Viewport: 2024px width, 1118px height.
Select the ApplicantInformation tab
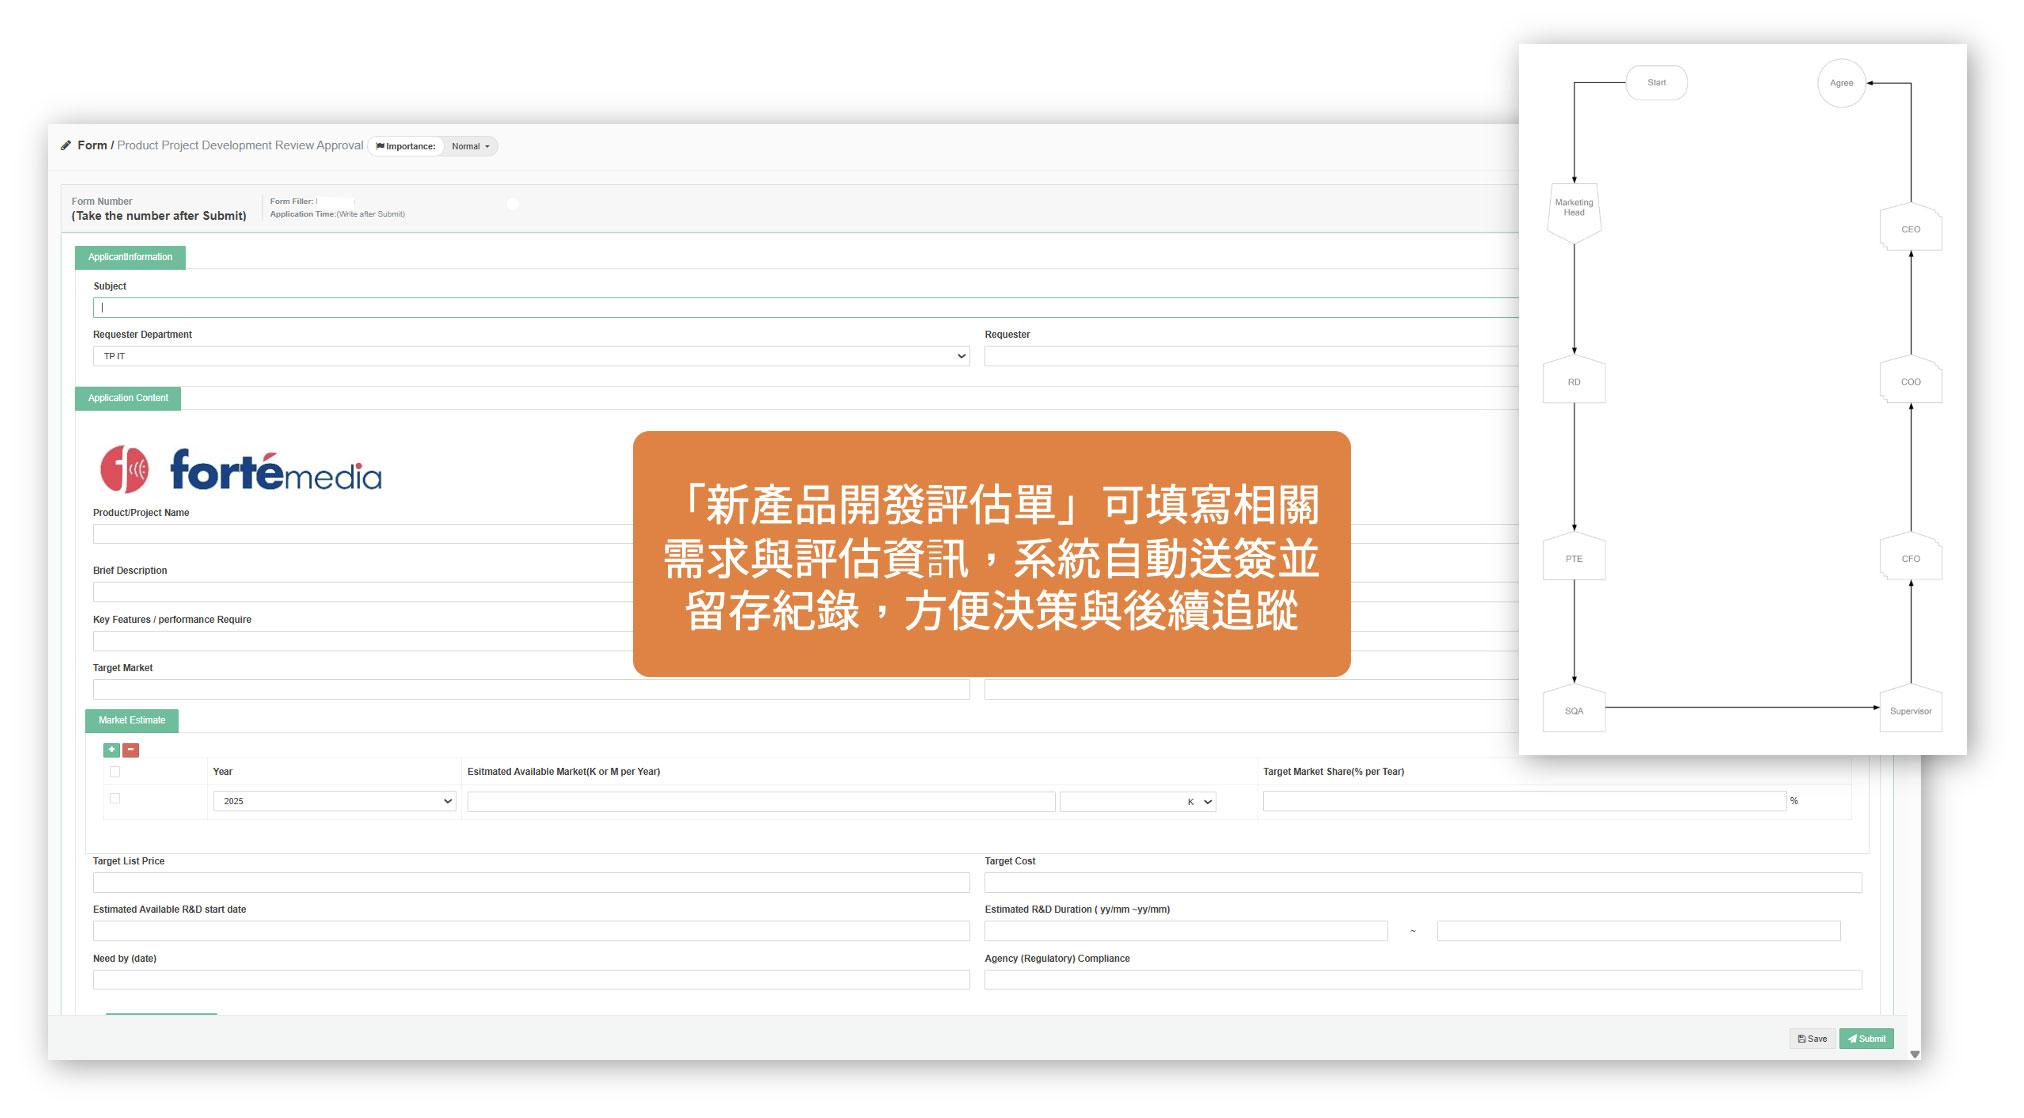click(130, 257)
